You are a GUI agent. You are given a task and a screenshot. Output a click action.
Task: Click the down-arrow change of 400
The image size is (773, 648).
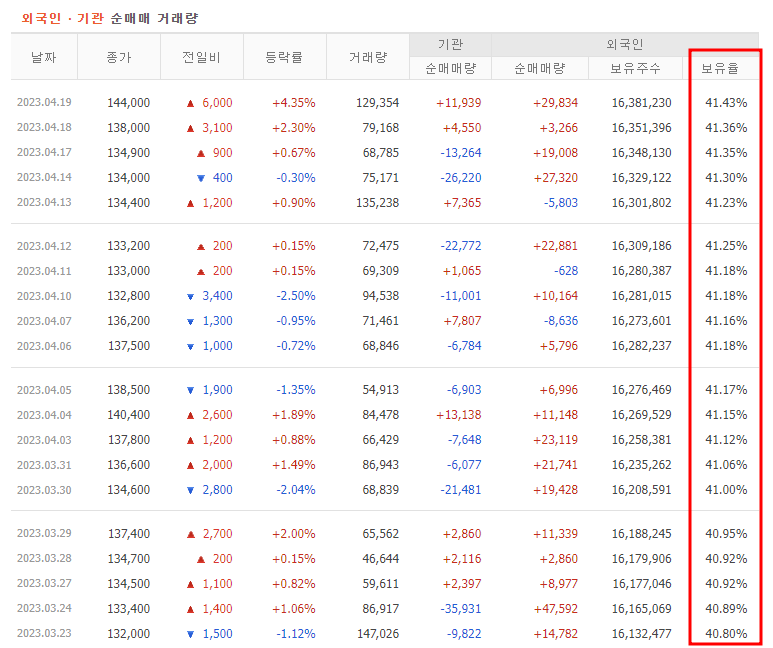(214, 178)
